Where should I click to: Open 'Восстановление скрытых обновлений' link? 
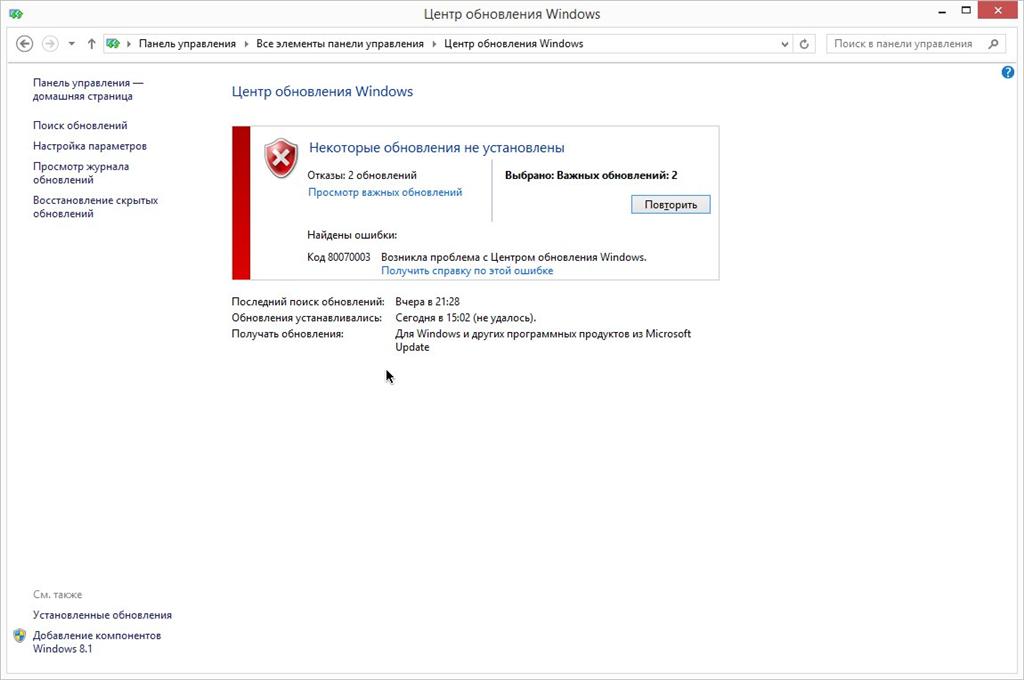pos(95,207)
